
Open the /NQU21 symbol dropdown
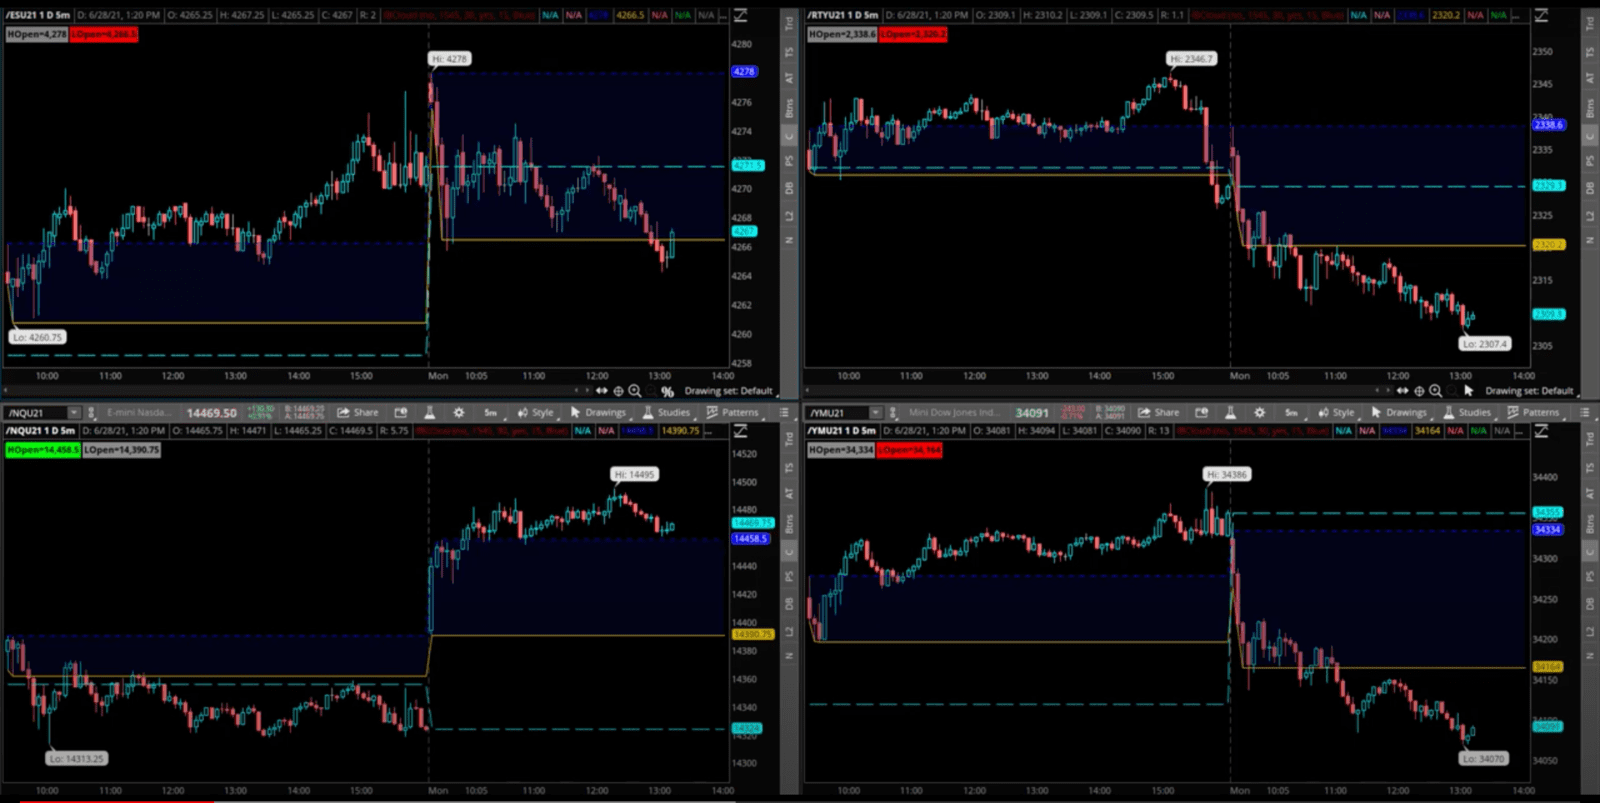(73, 412)
